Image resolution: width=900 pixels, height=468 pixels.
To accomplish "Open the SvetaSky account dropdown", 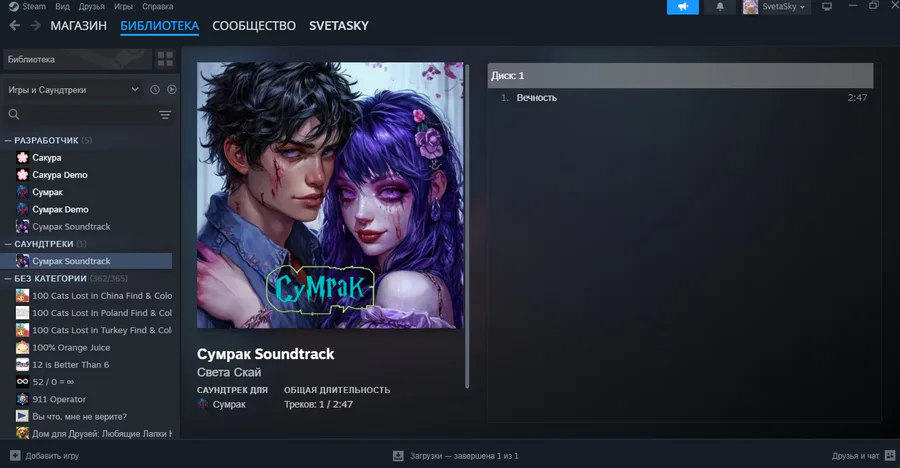I will pyautogui.click(x=783, y=7).
